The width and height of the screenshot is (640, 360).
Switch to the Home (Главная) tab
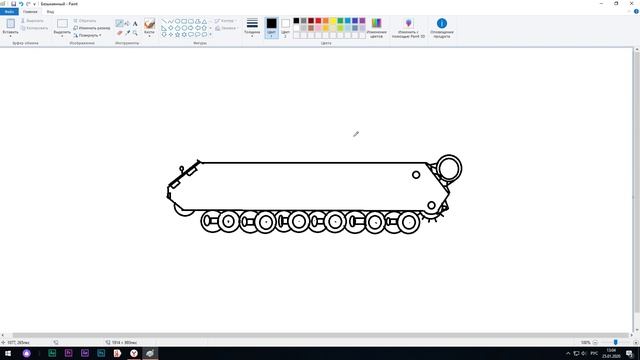30,11
